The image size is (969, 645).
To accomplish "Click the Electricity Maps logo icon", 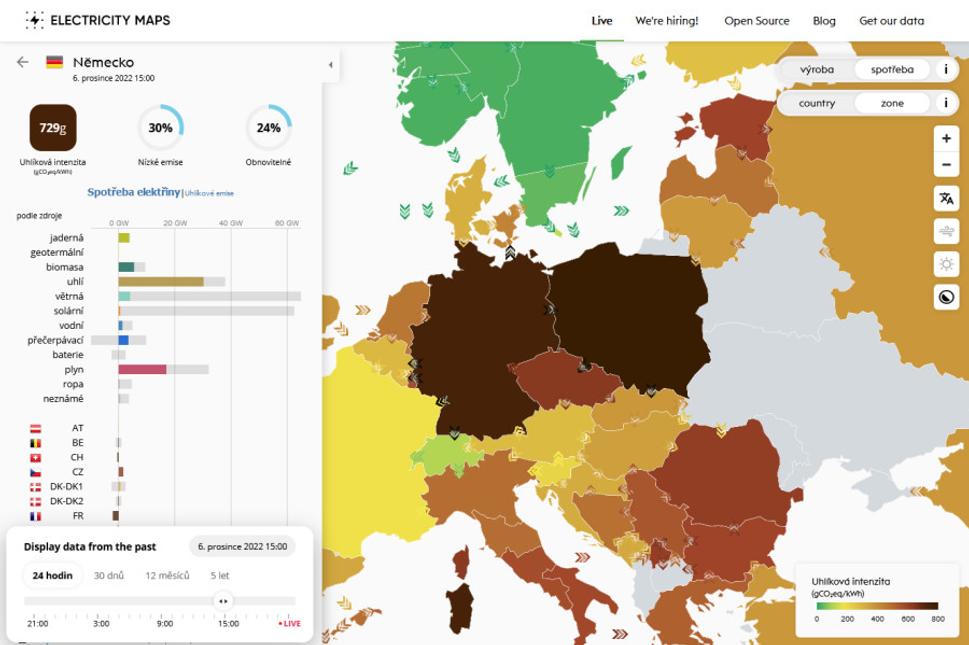I will click(x=35, y=20).
